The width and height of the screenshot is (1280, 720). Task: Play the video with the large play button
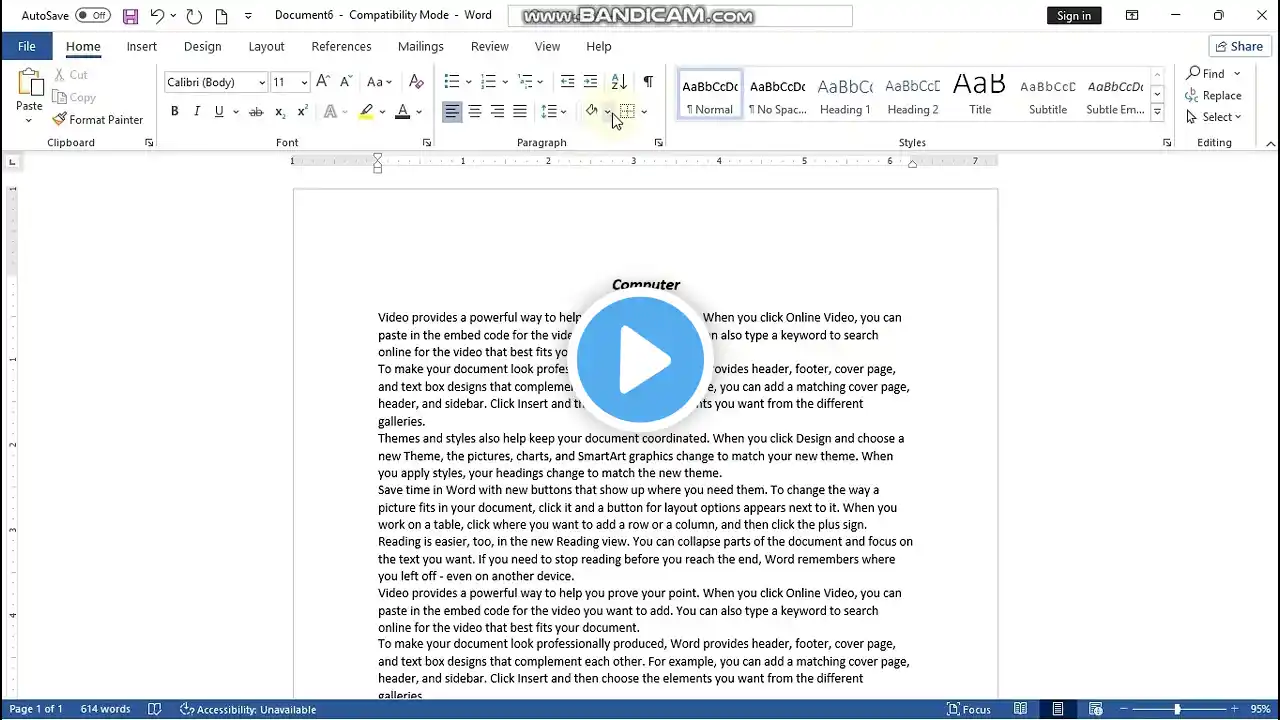click(640, 360)
